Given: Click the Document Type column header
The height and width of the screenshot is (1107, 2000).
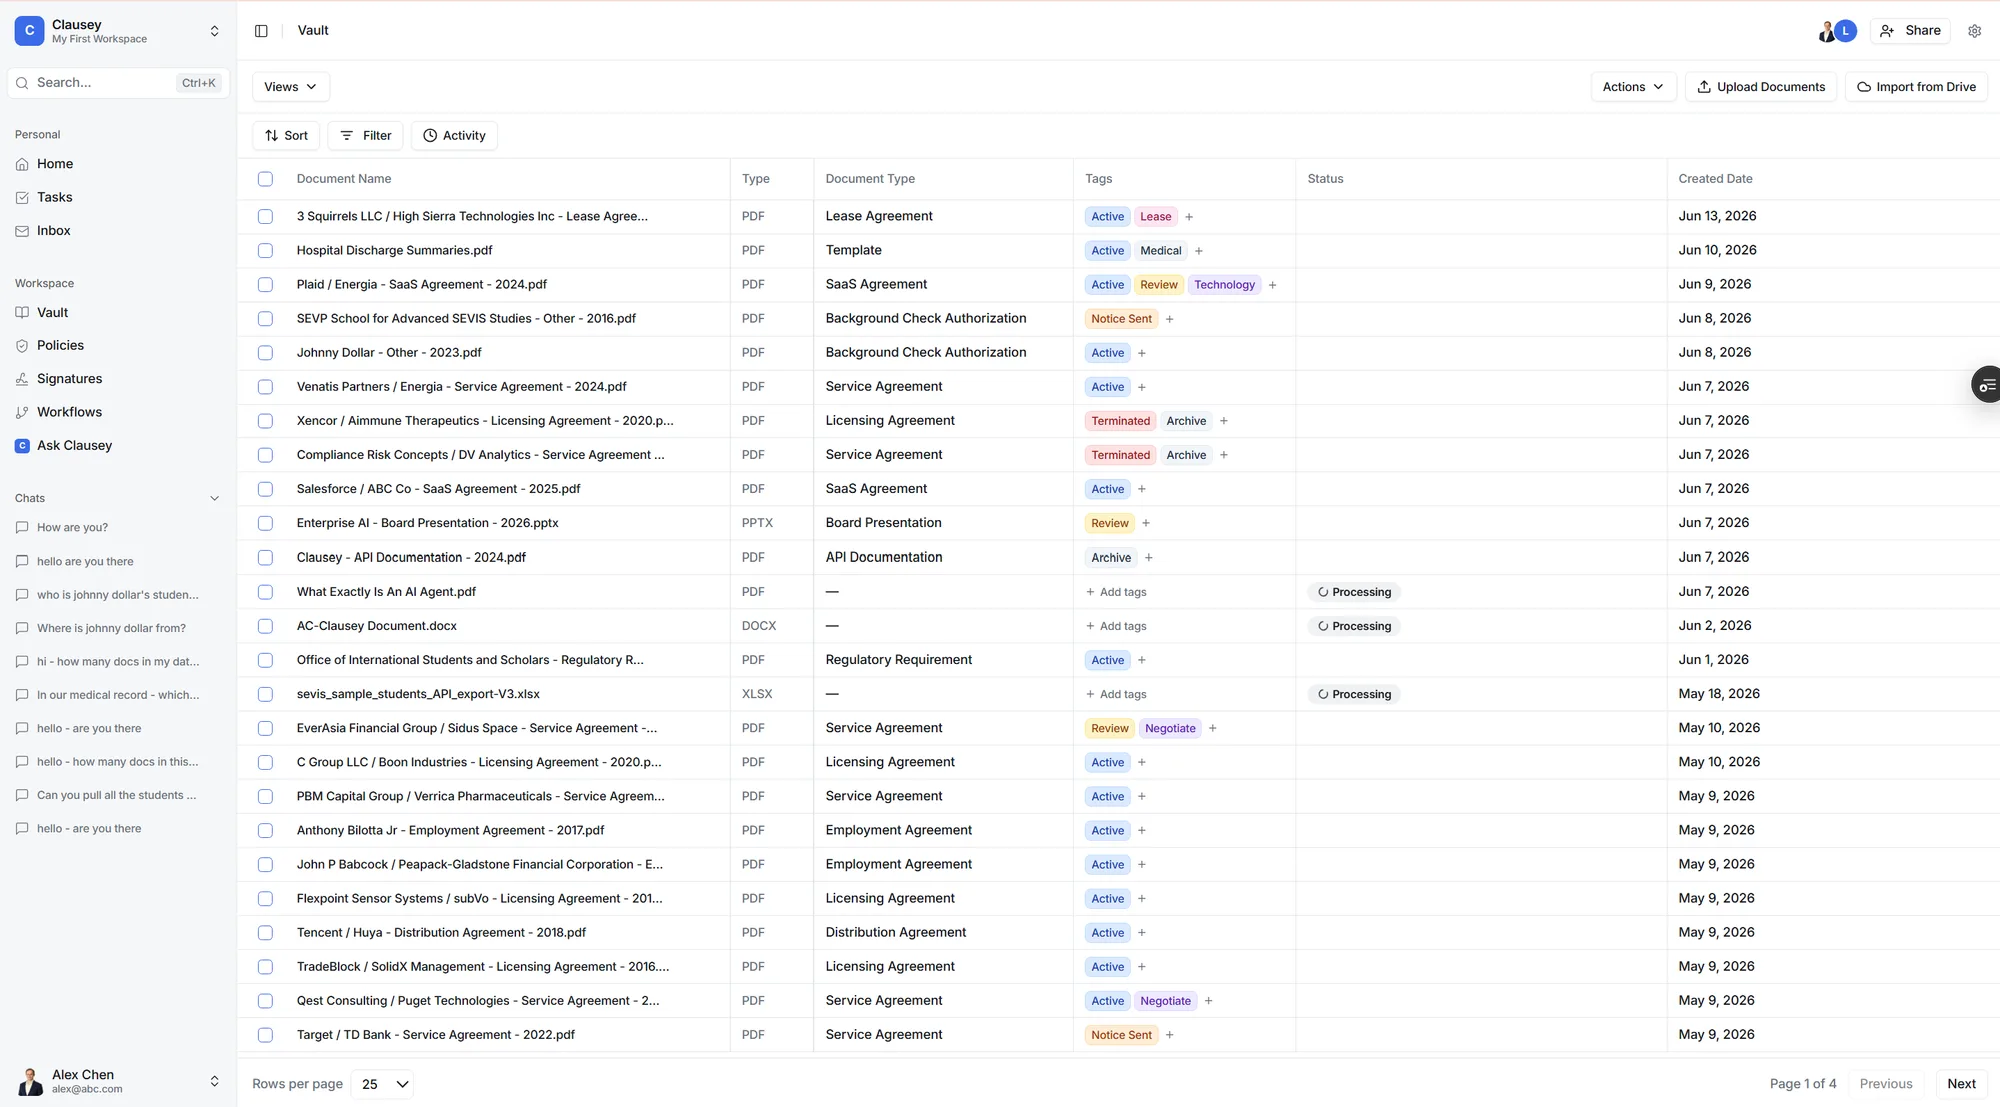Looking at the screenshot, I should pos(870,179).
